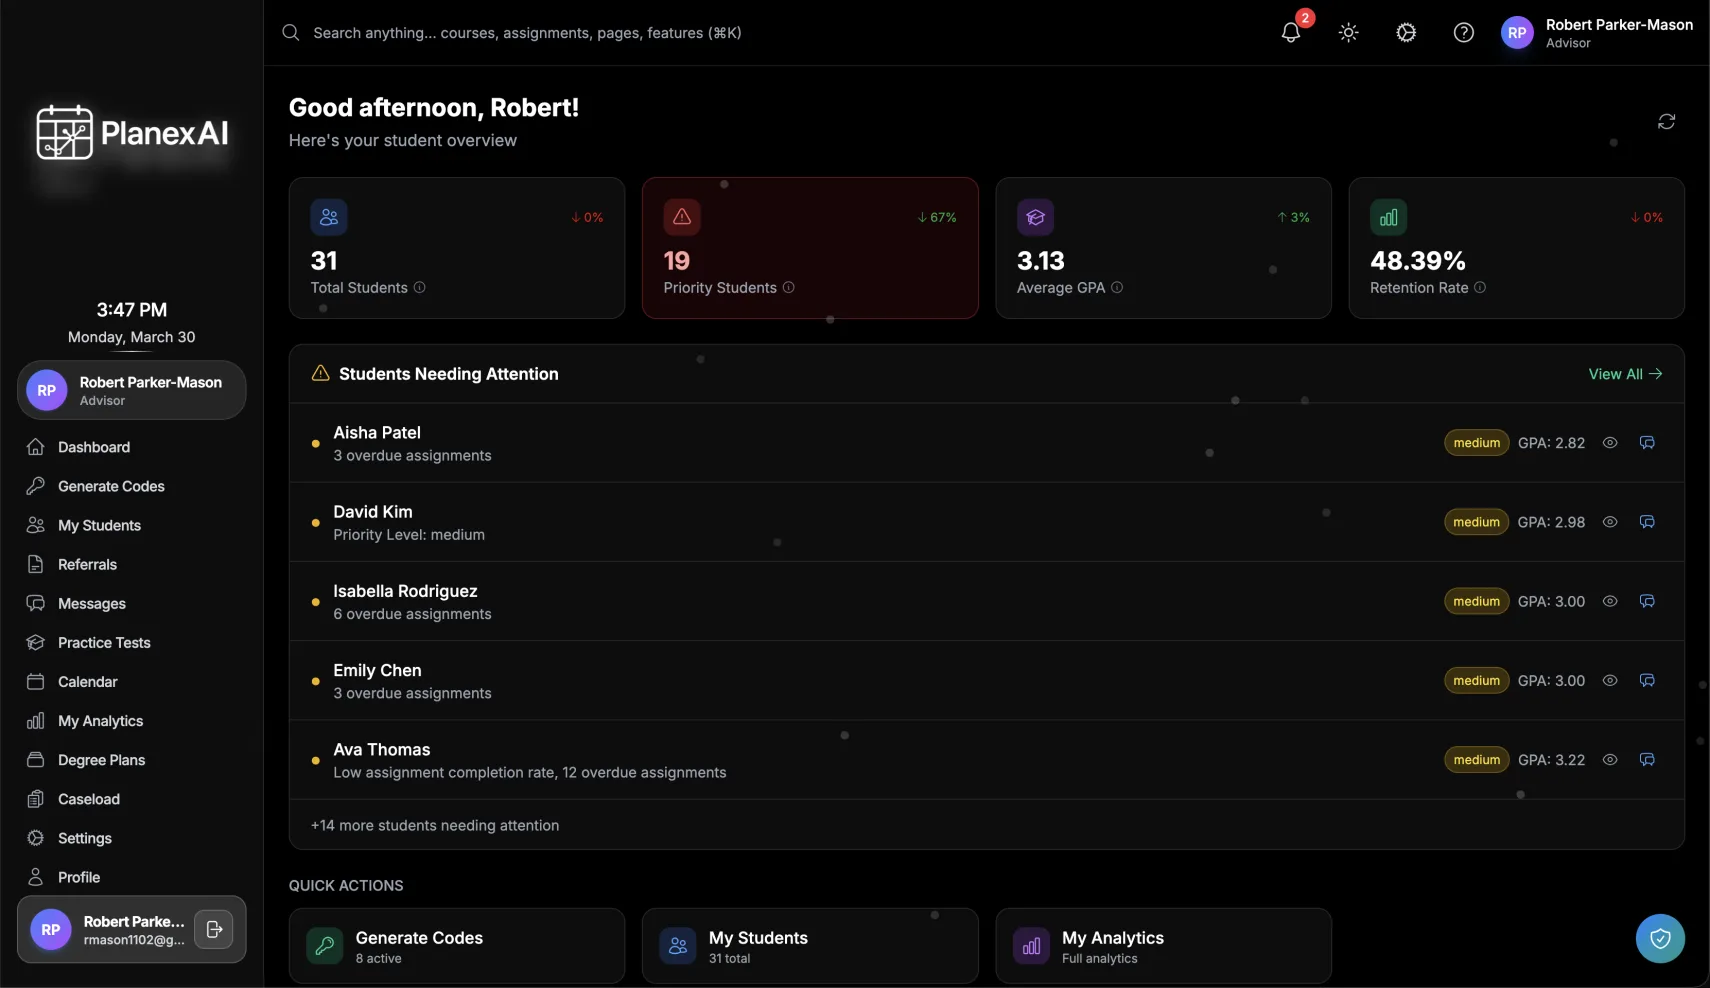
Task: View Aisha Patel's details eye icon
Action: tap(1610, 443)
